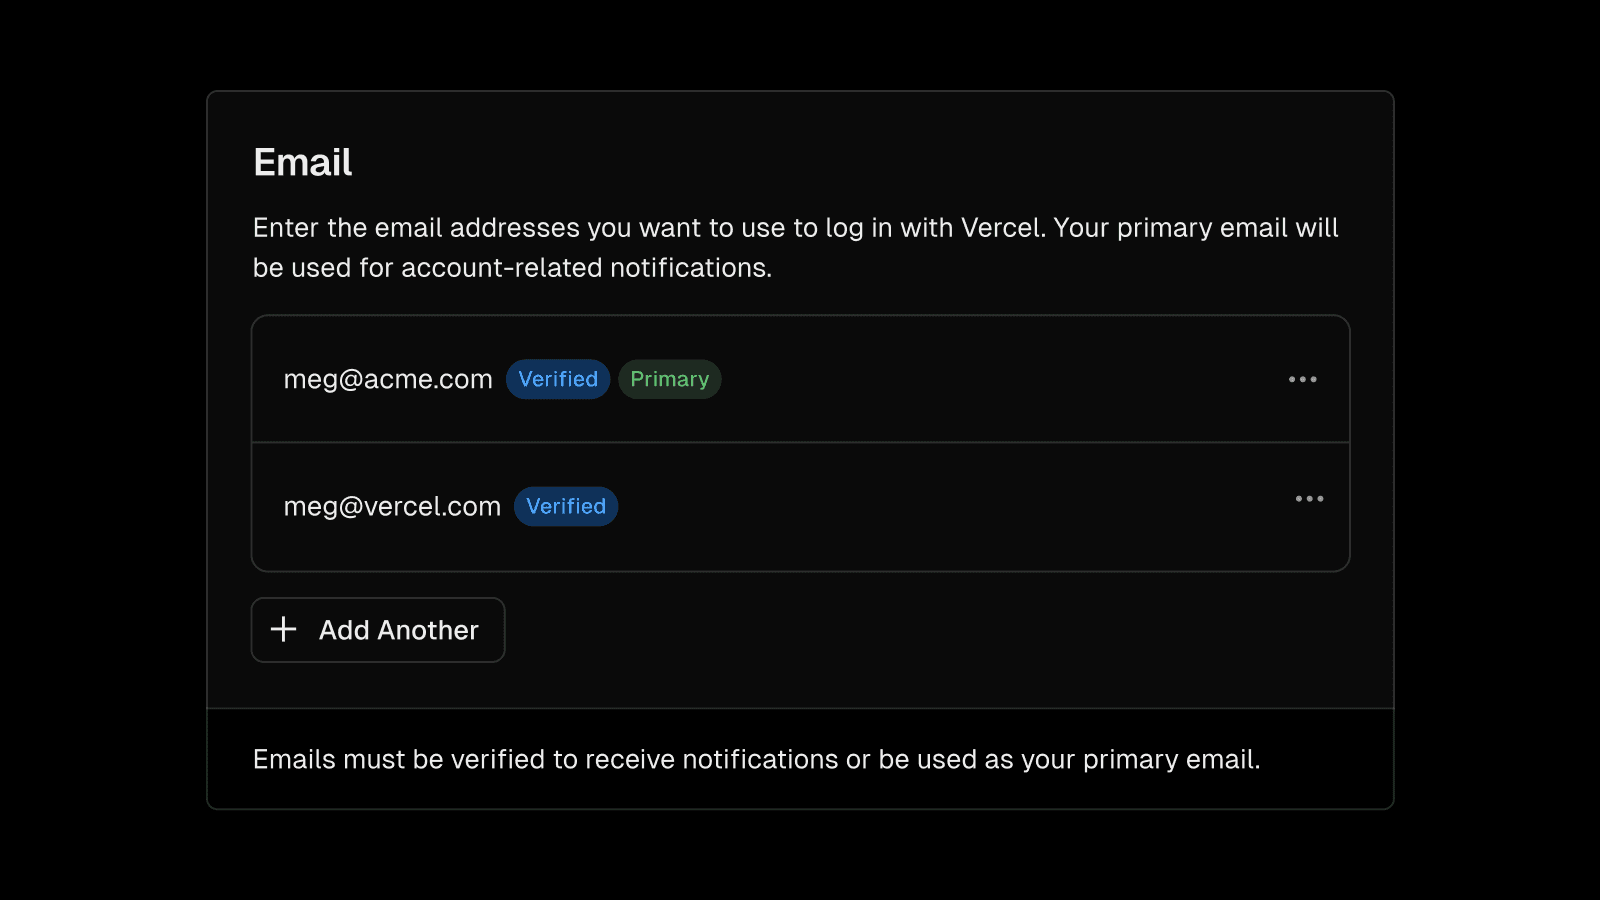1600x900 pixels.
Task: Select the meg@acme.com email address text
Action: (x=388, y=380)
